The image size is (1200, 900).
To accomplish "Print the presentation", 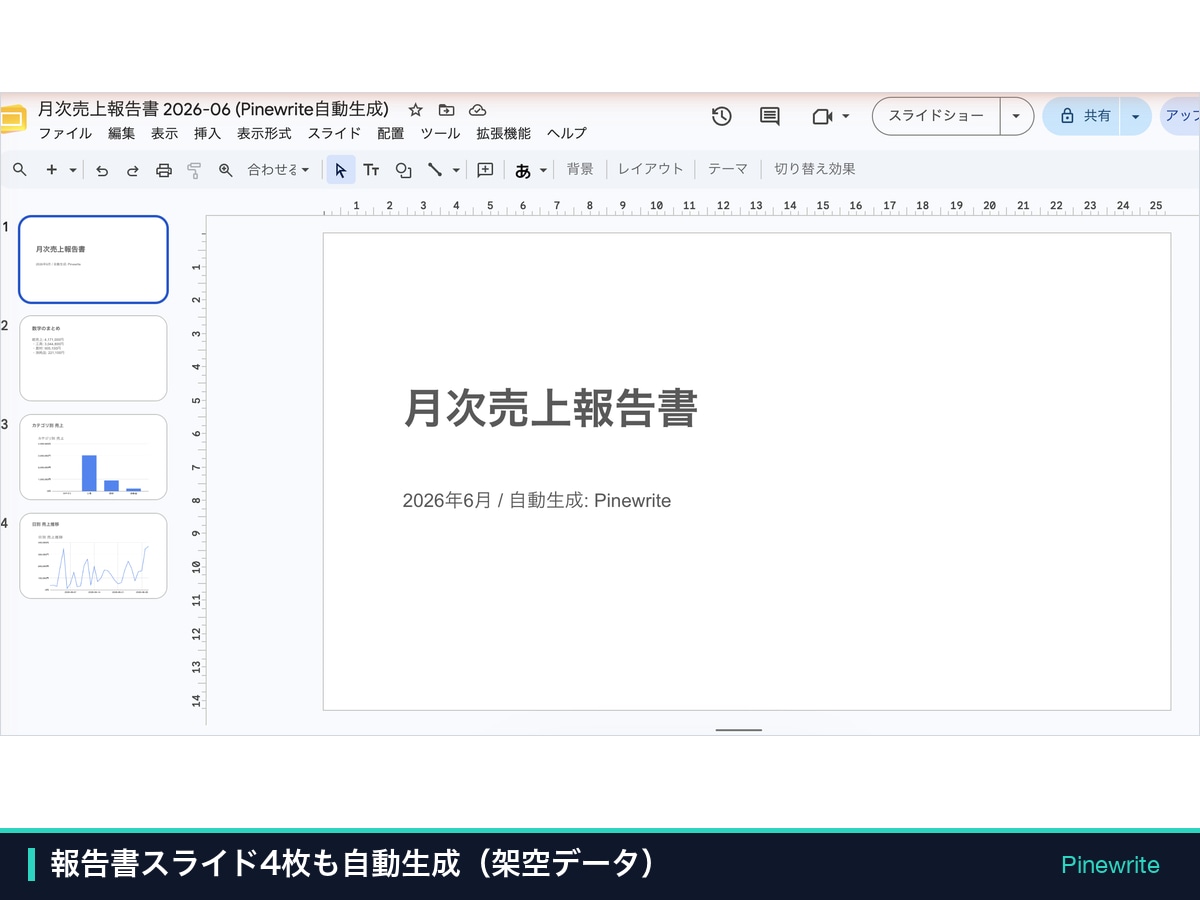I will tap(164, 170).
